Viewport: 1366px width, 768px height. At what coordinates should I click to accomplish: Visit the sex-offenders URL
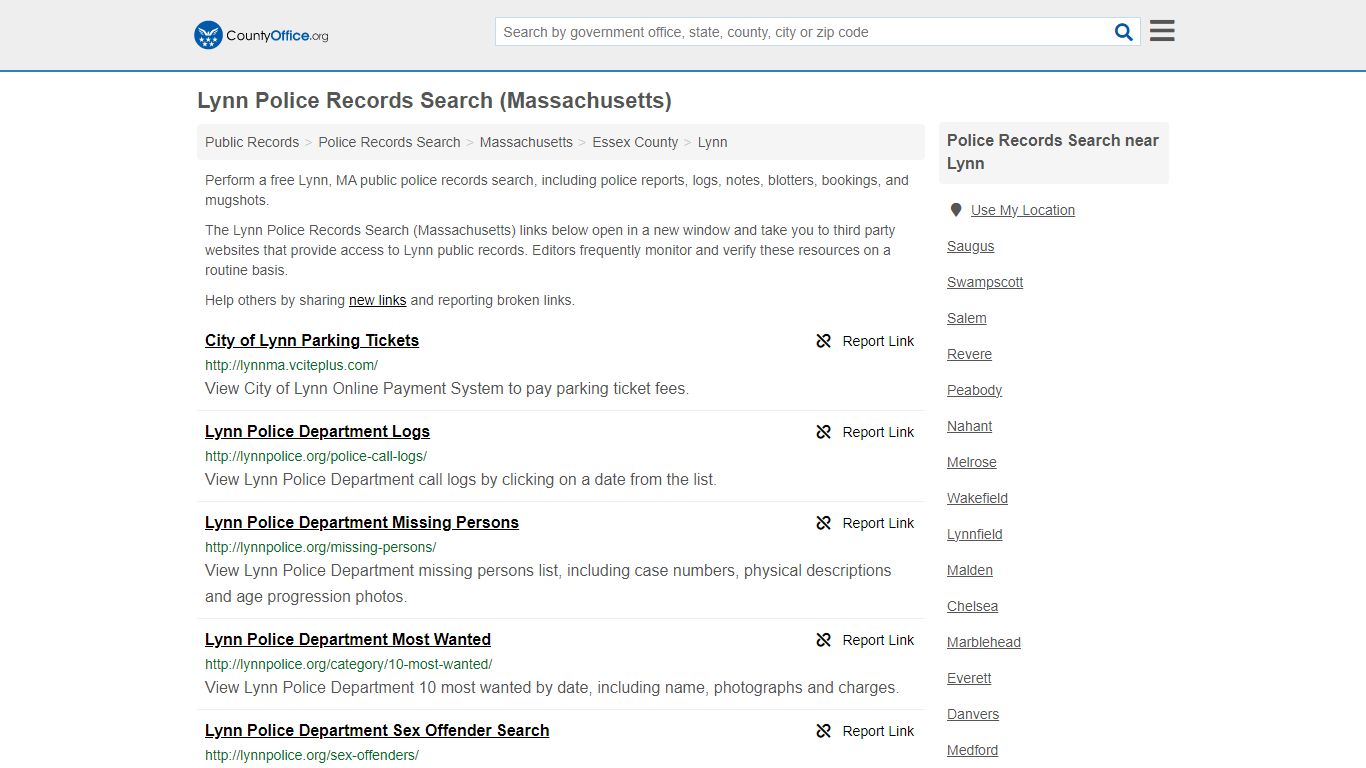click(312, 755)
